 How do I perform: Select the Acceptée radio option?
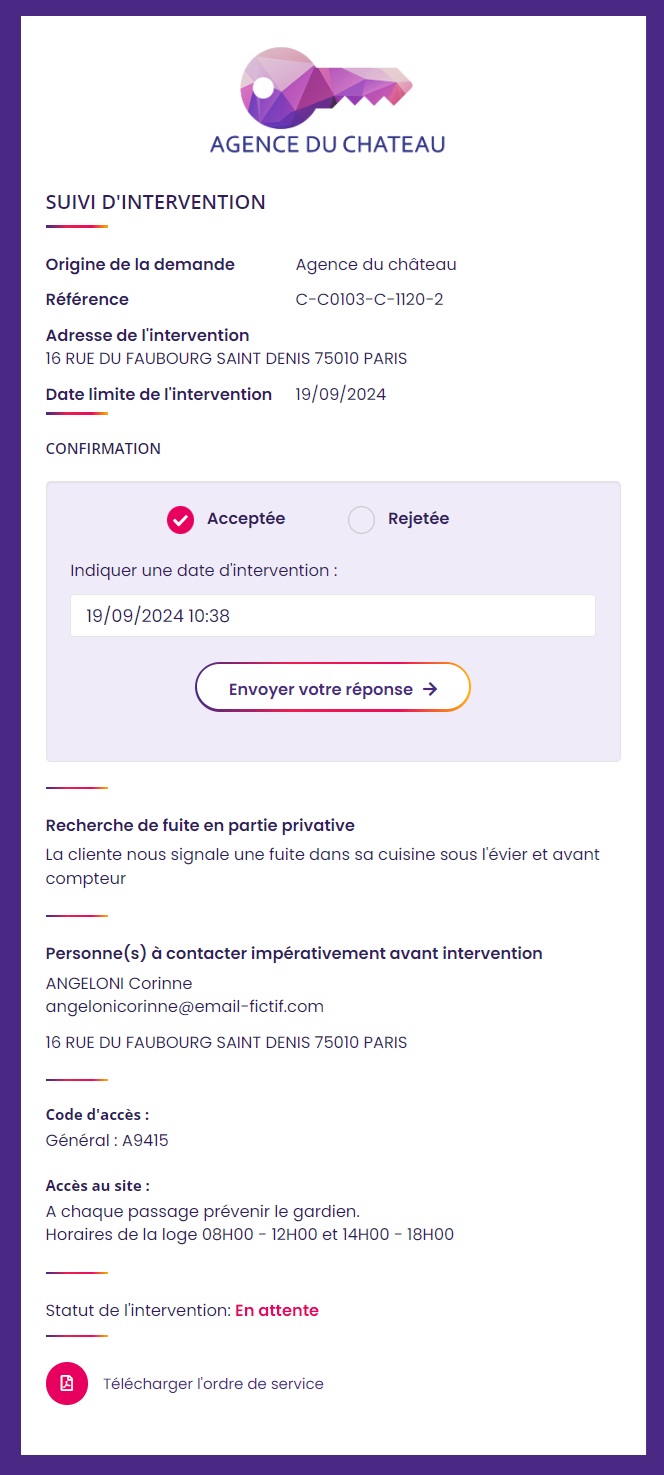click(x=227, y=519)
